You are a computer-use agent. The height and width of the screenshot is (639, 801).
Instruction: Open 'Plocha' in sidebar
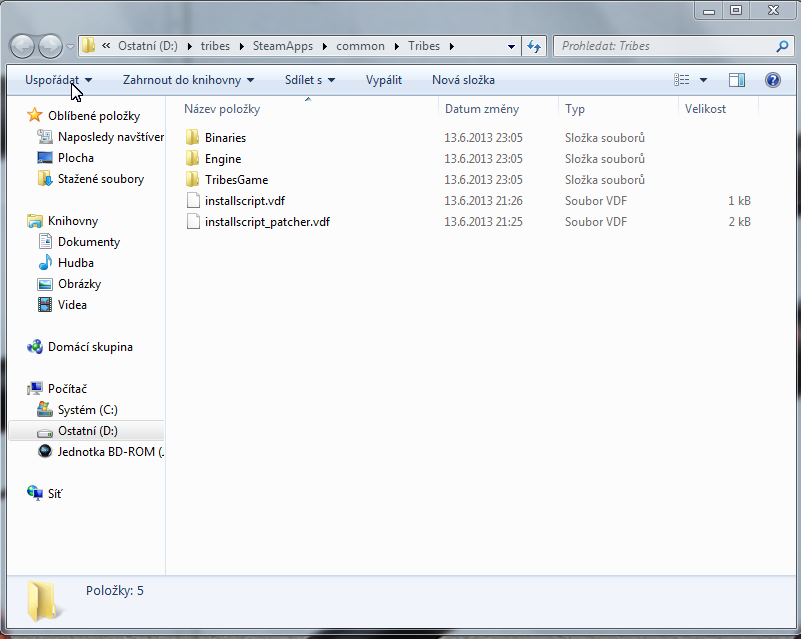[76, 158]
